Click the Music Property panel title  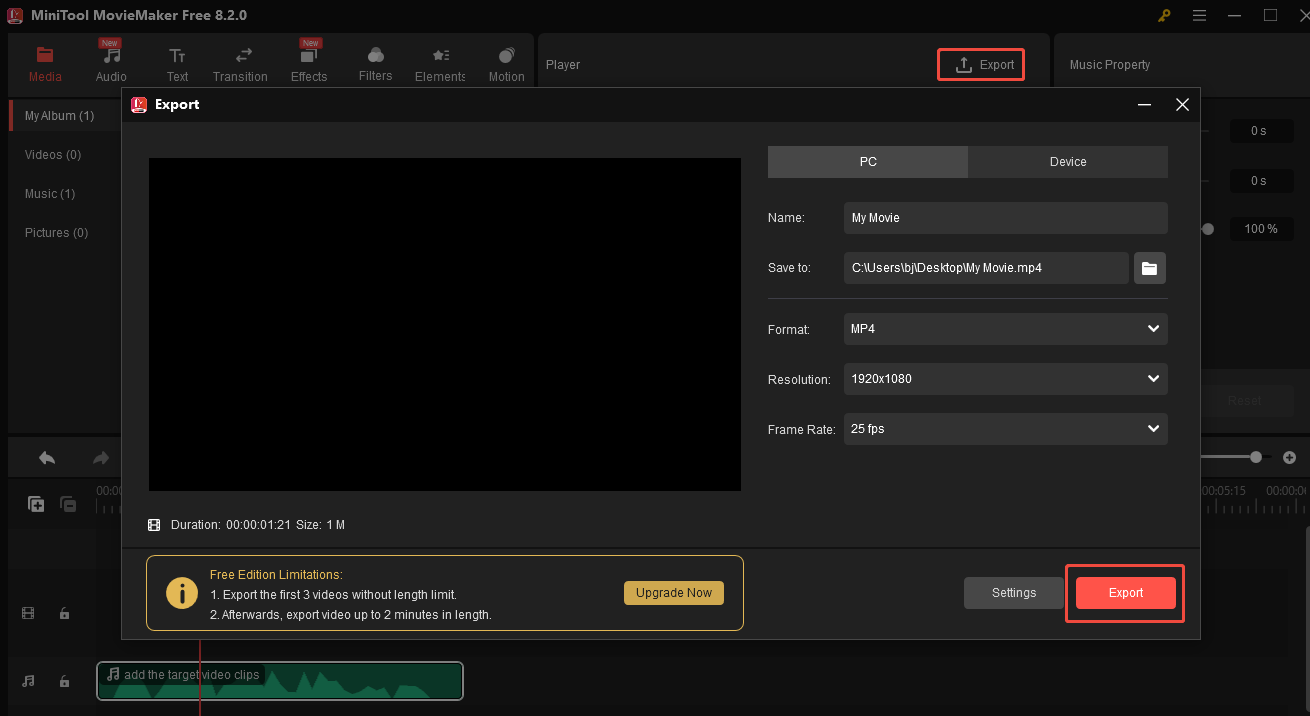(x=1110, y=65)
